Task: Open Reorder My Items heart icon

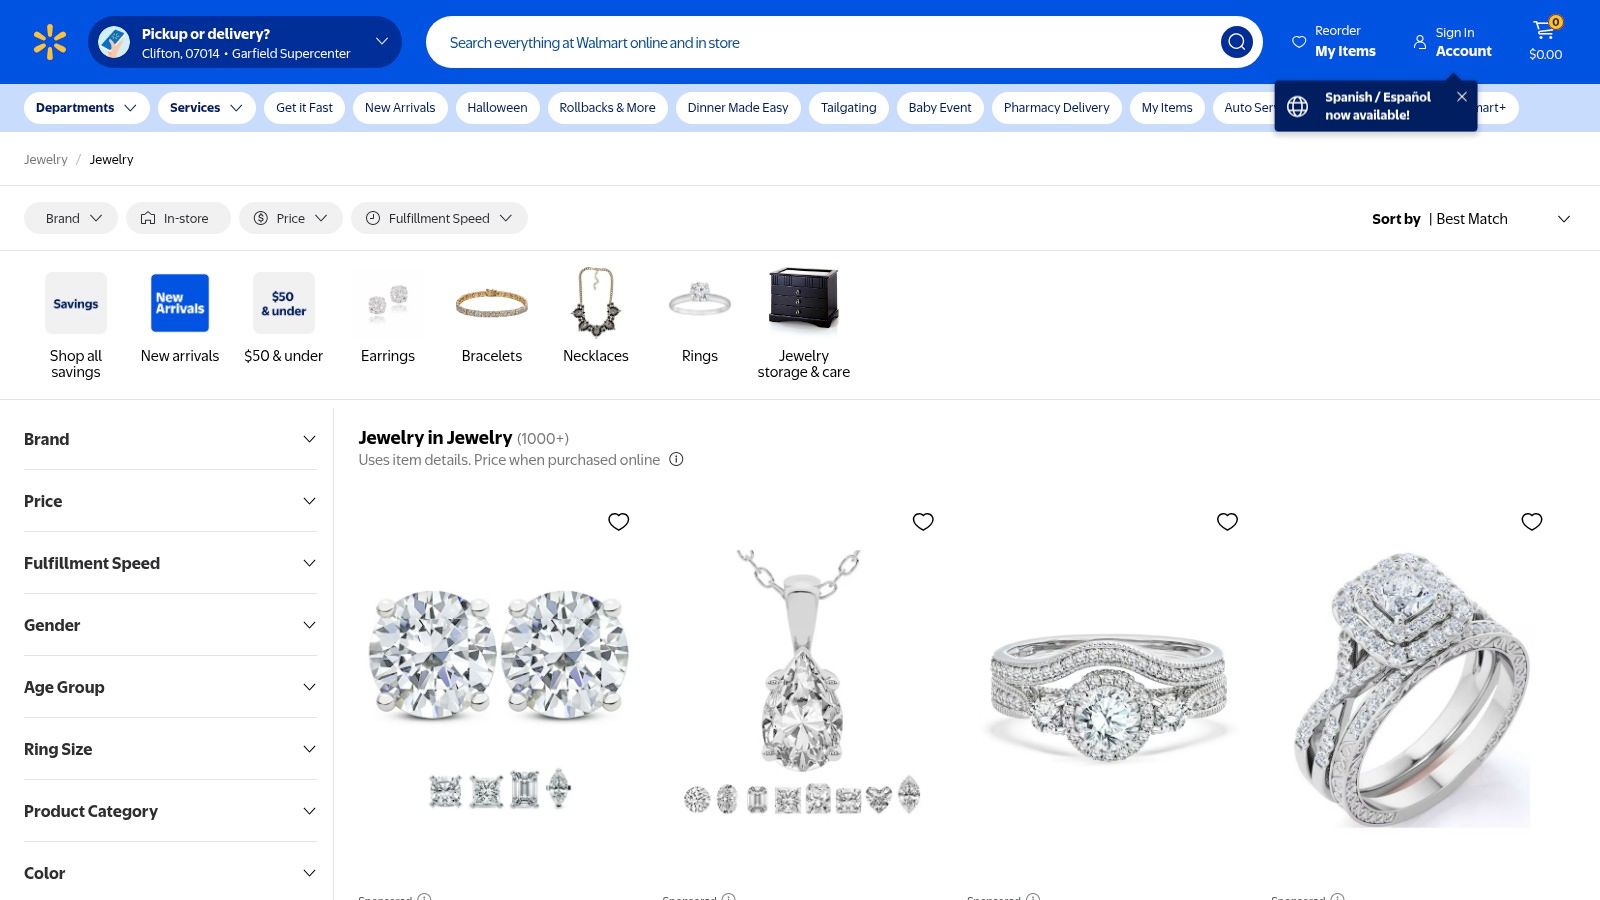Action: (1299, 42)
